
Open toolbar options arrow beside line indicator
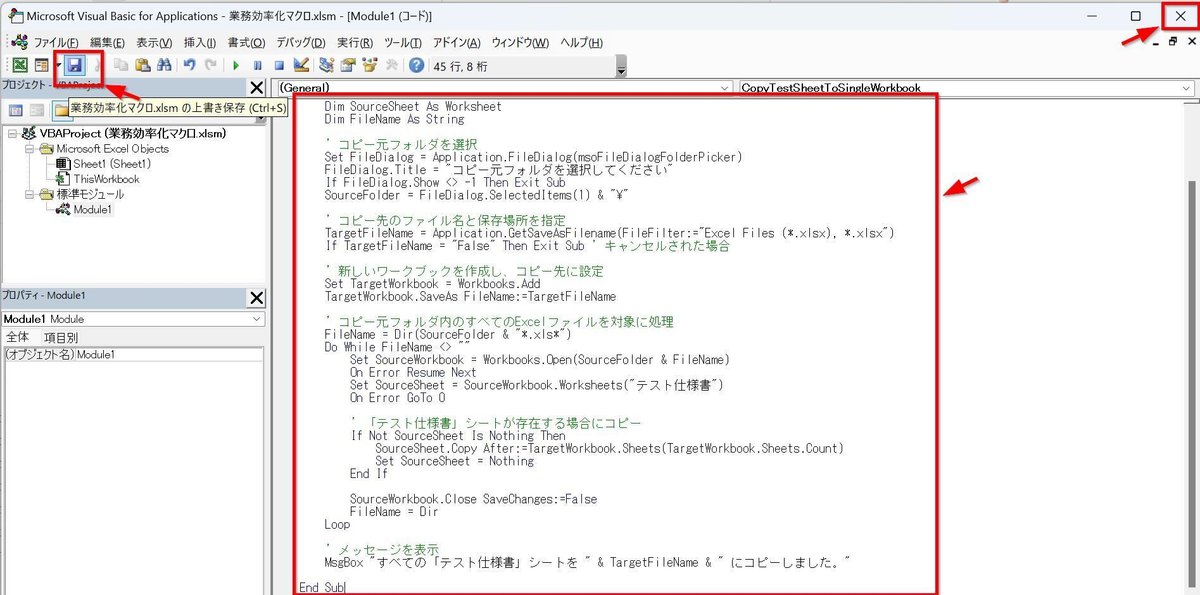622,68
